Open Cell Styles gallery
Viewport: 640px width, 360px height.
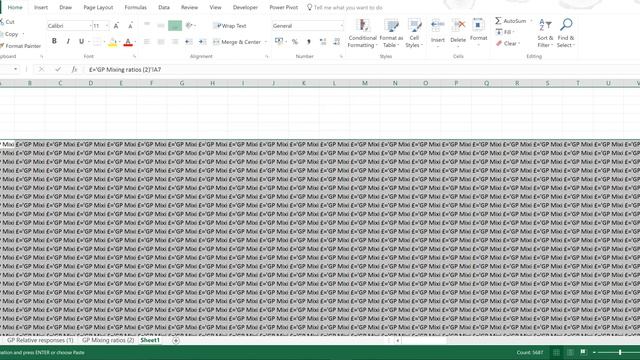coord(414,33)
